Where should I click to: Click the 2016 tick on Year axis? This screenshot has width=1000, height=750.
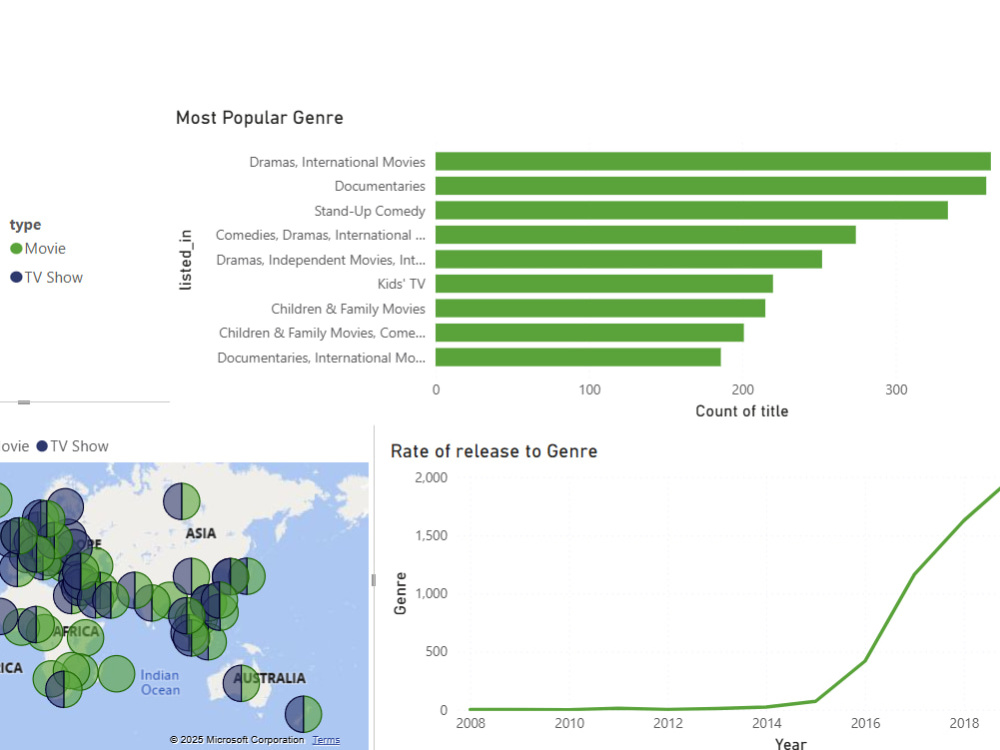(x=865, y=723)
